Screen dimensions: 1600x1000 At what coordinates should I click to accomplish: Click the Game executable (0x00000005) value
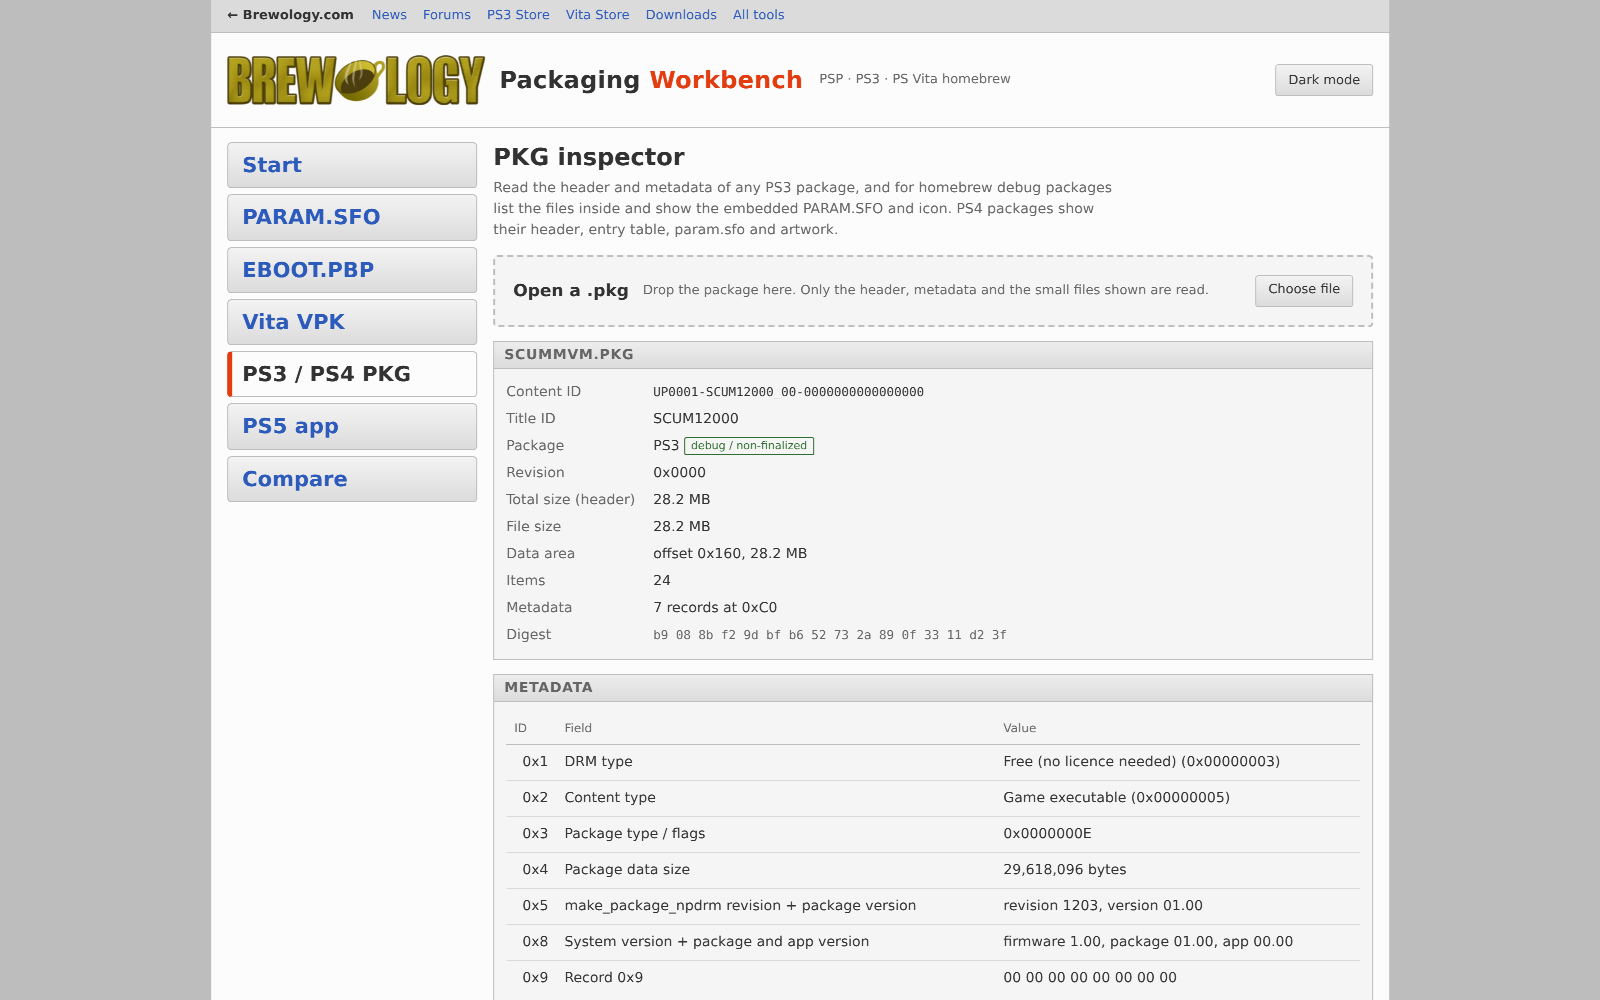tap(1116, 798)
